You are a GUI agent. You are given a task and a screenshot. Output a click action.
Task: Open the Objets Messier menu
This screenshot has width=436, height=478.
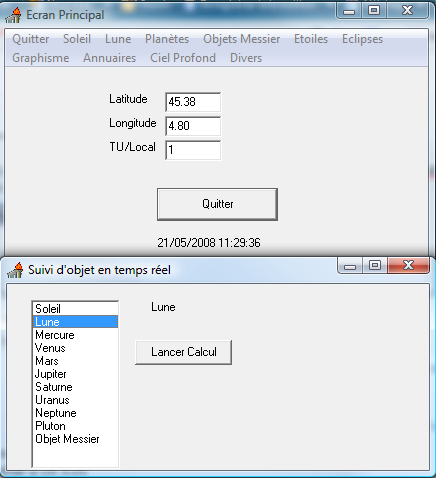(242, 39)
